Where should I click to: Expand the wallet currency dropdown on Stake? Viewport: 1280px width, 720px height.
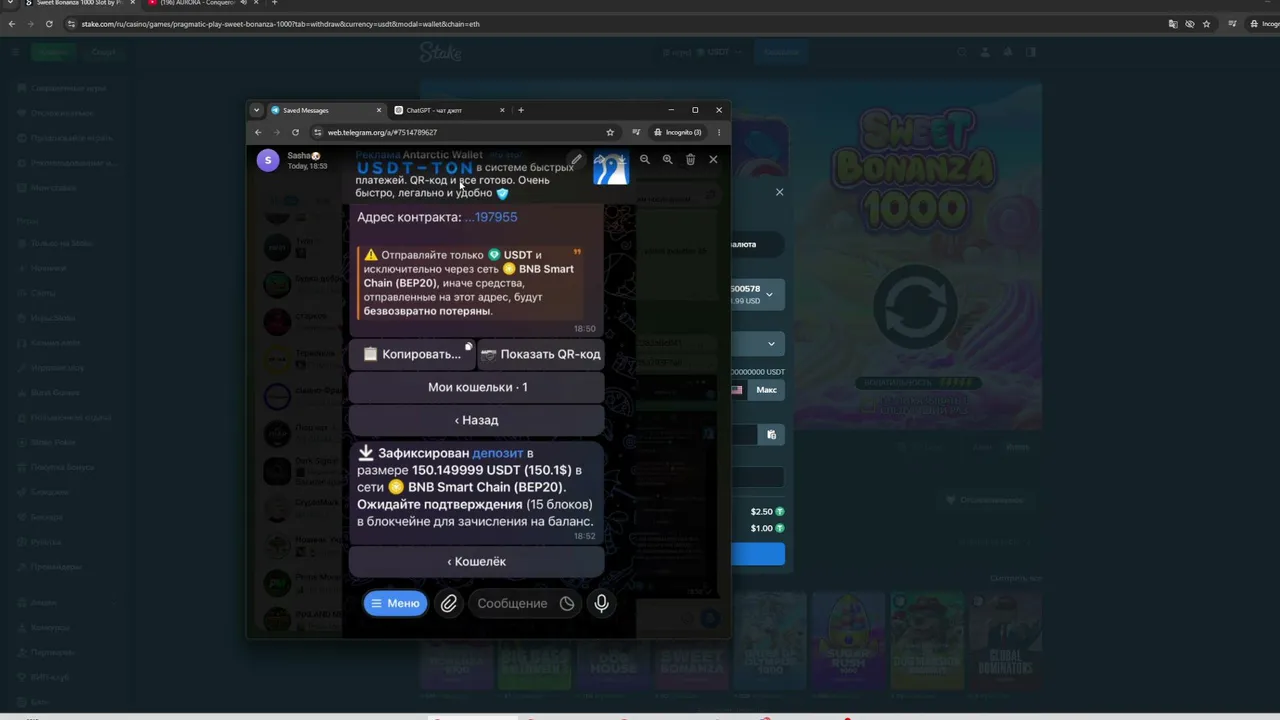tap(769, 294)
